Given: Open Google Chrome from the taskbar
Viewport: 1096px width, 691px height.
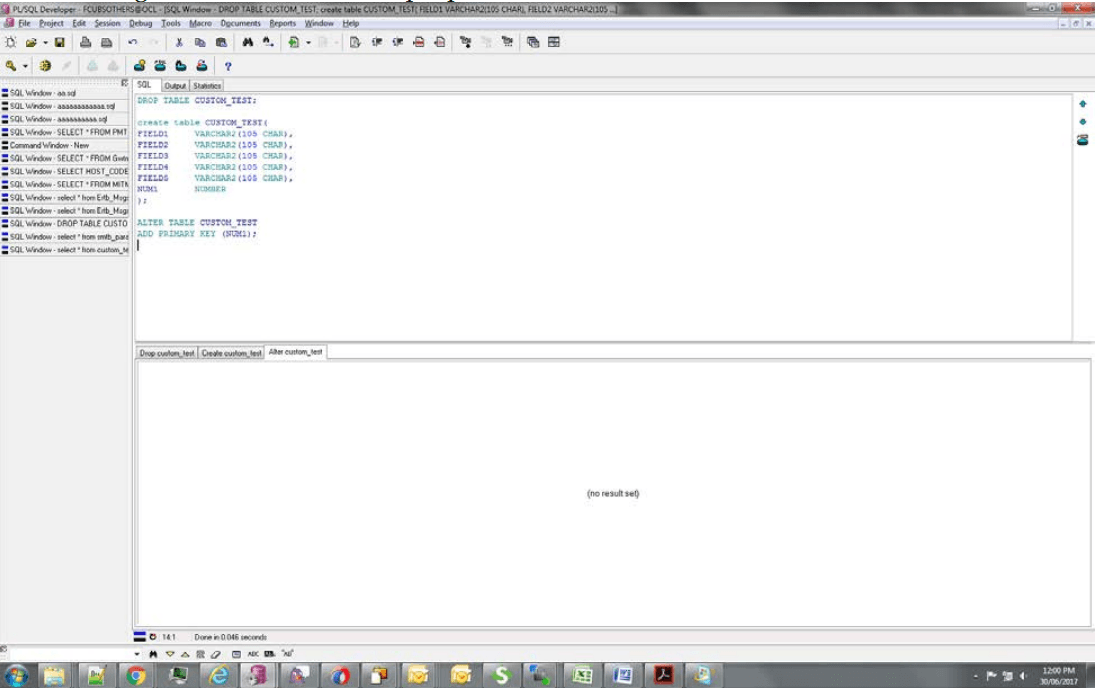Looking at the screenshot, I should [136, 676].
